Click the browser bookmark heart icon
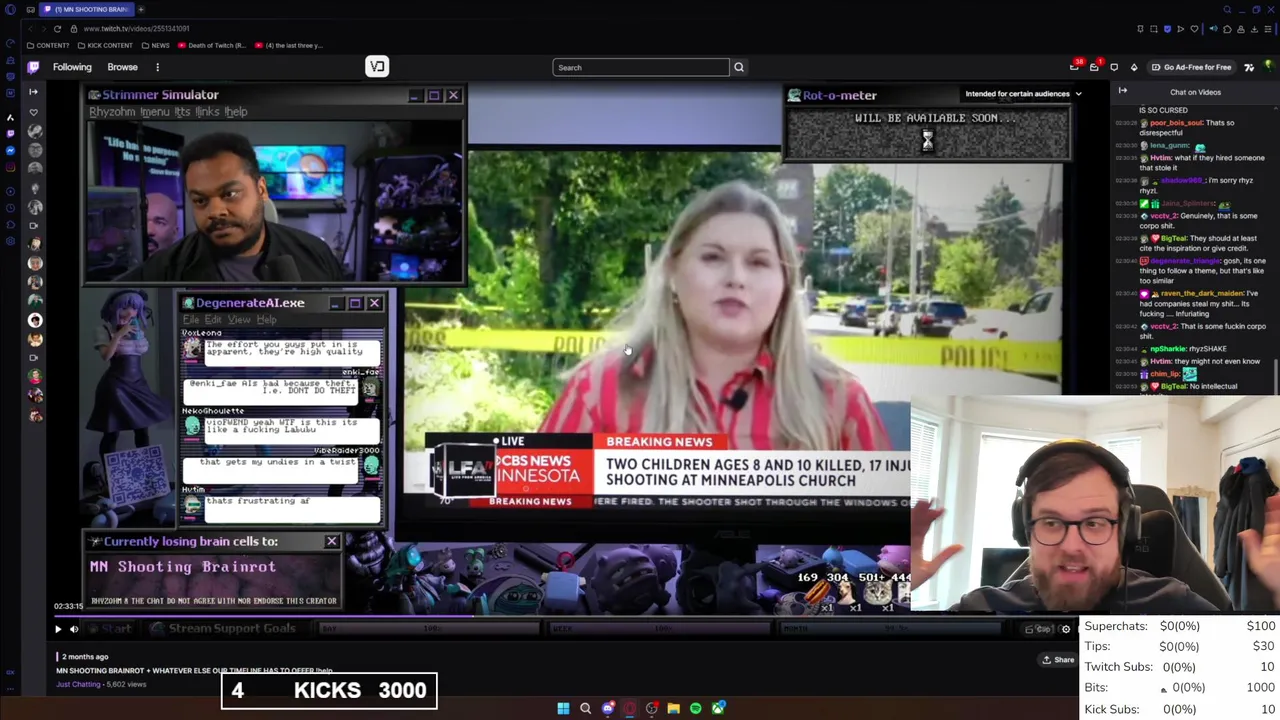The height and width of the screenshot is (720, 1280). (x=1194, y=29)
